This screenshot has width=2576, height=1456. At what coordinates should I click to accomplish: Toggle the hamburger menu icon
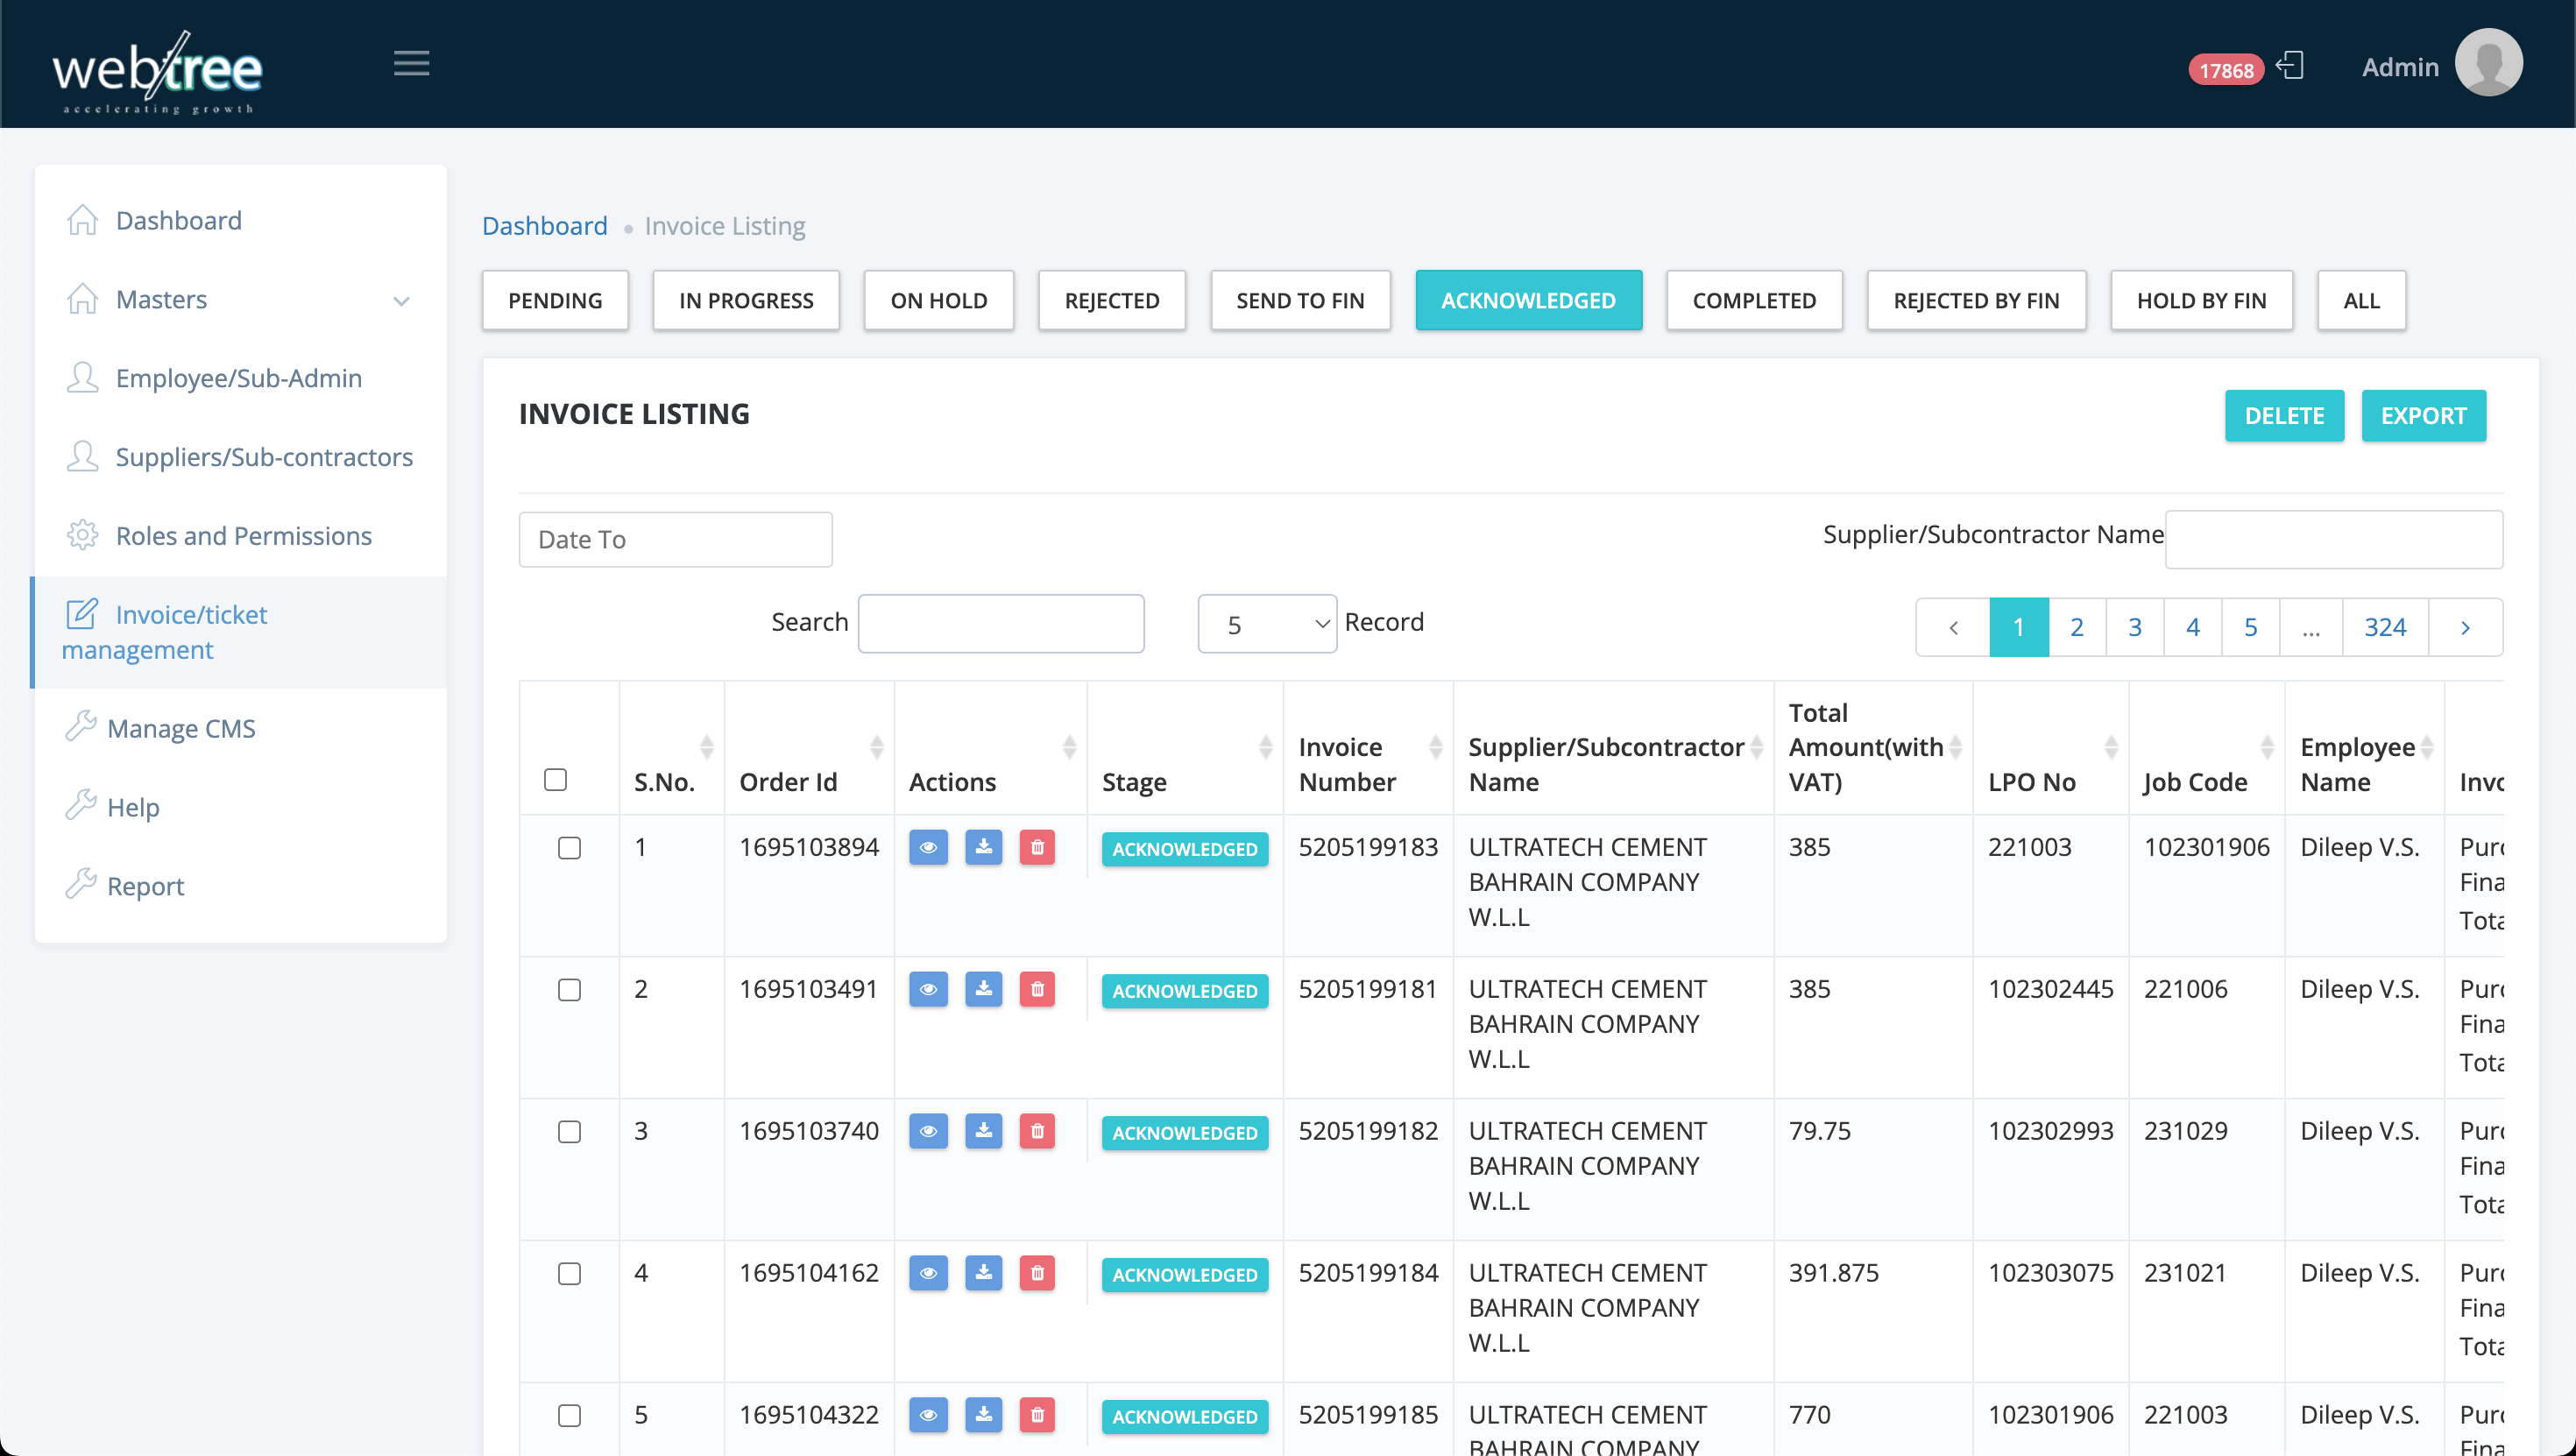click(411, 64)
